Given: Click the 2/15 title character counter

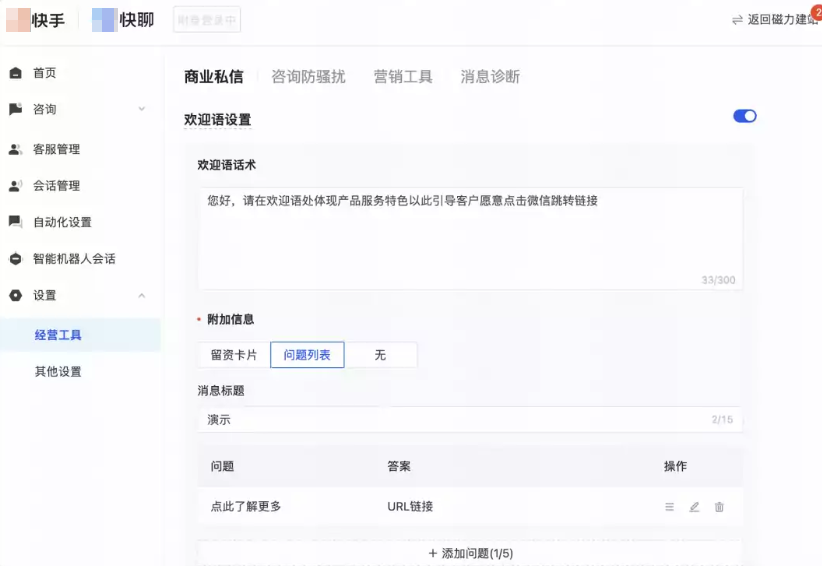Looking at the screenshot, I should 722,419.
